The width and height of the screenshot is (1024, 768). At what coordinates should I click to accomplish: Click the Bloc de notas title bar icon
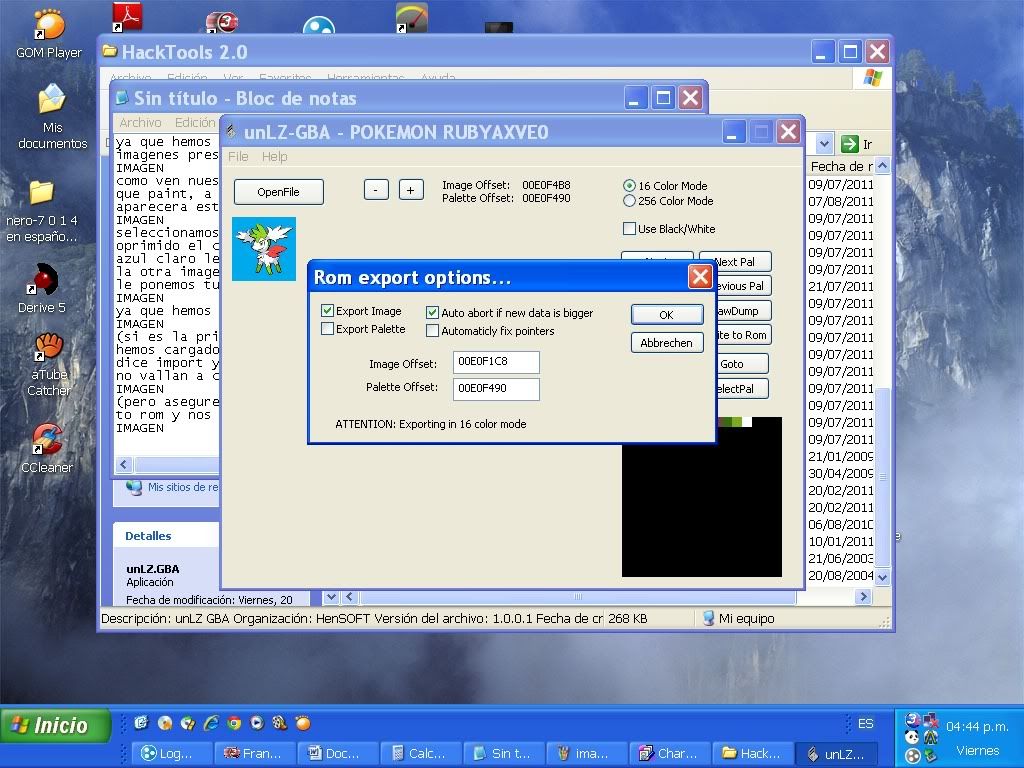(122, 98)
